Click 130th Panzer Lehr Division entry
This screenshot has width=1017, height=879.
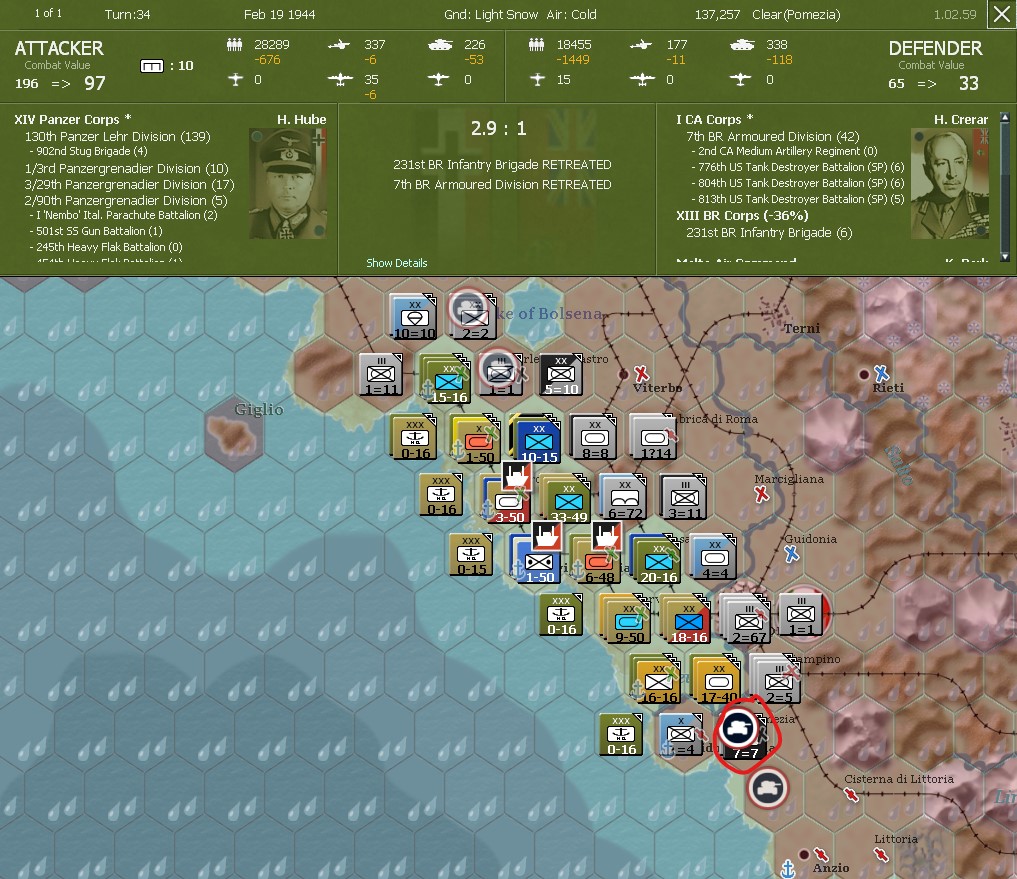click(117, 136)
